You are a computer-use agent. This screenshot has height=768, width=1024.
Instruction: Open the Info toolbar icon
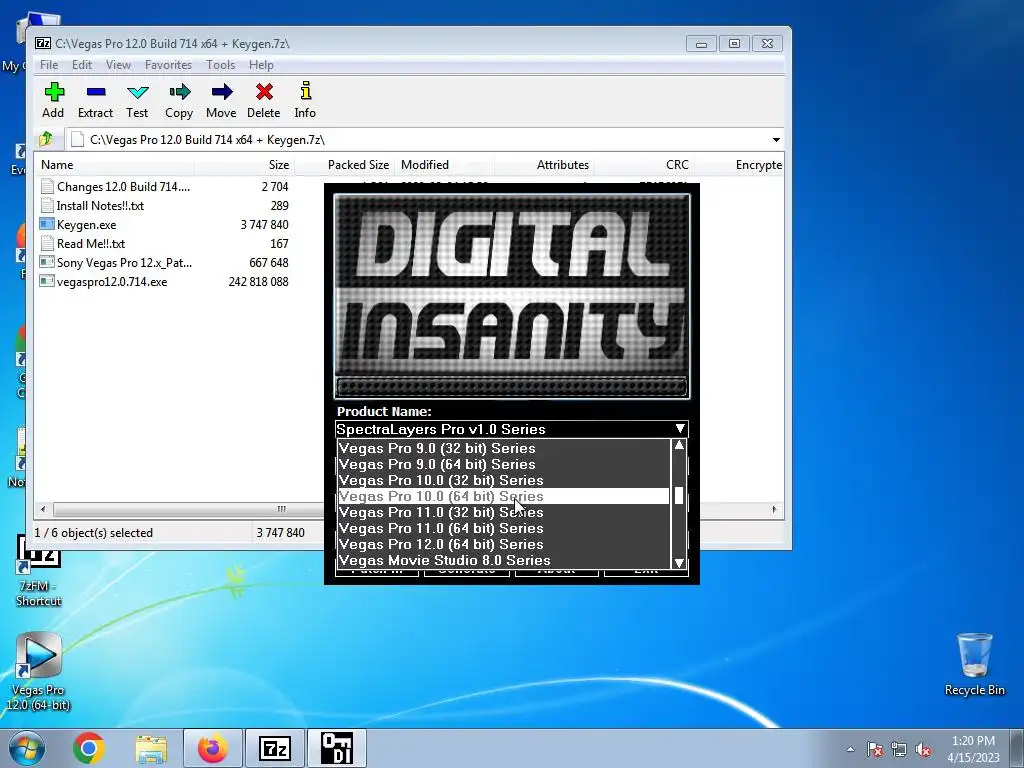point(305,100)
